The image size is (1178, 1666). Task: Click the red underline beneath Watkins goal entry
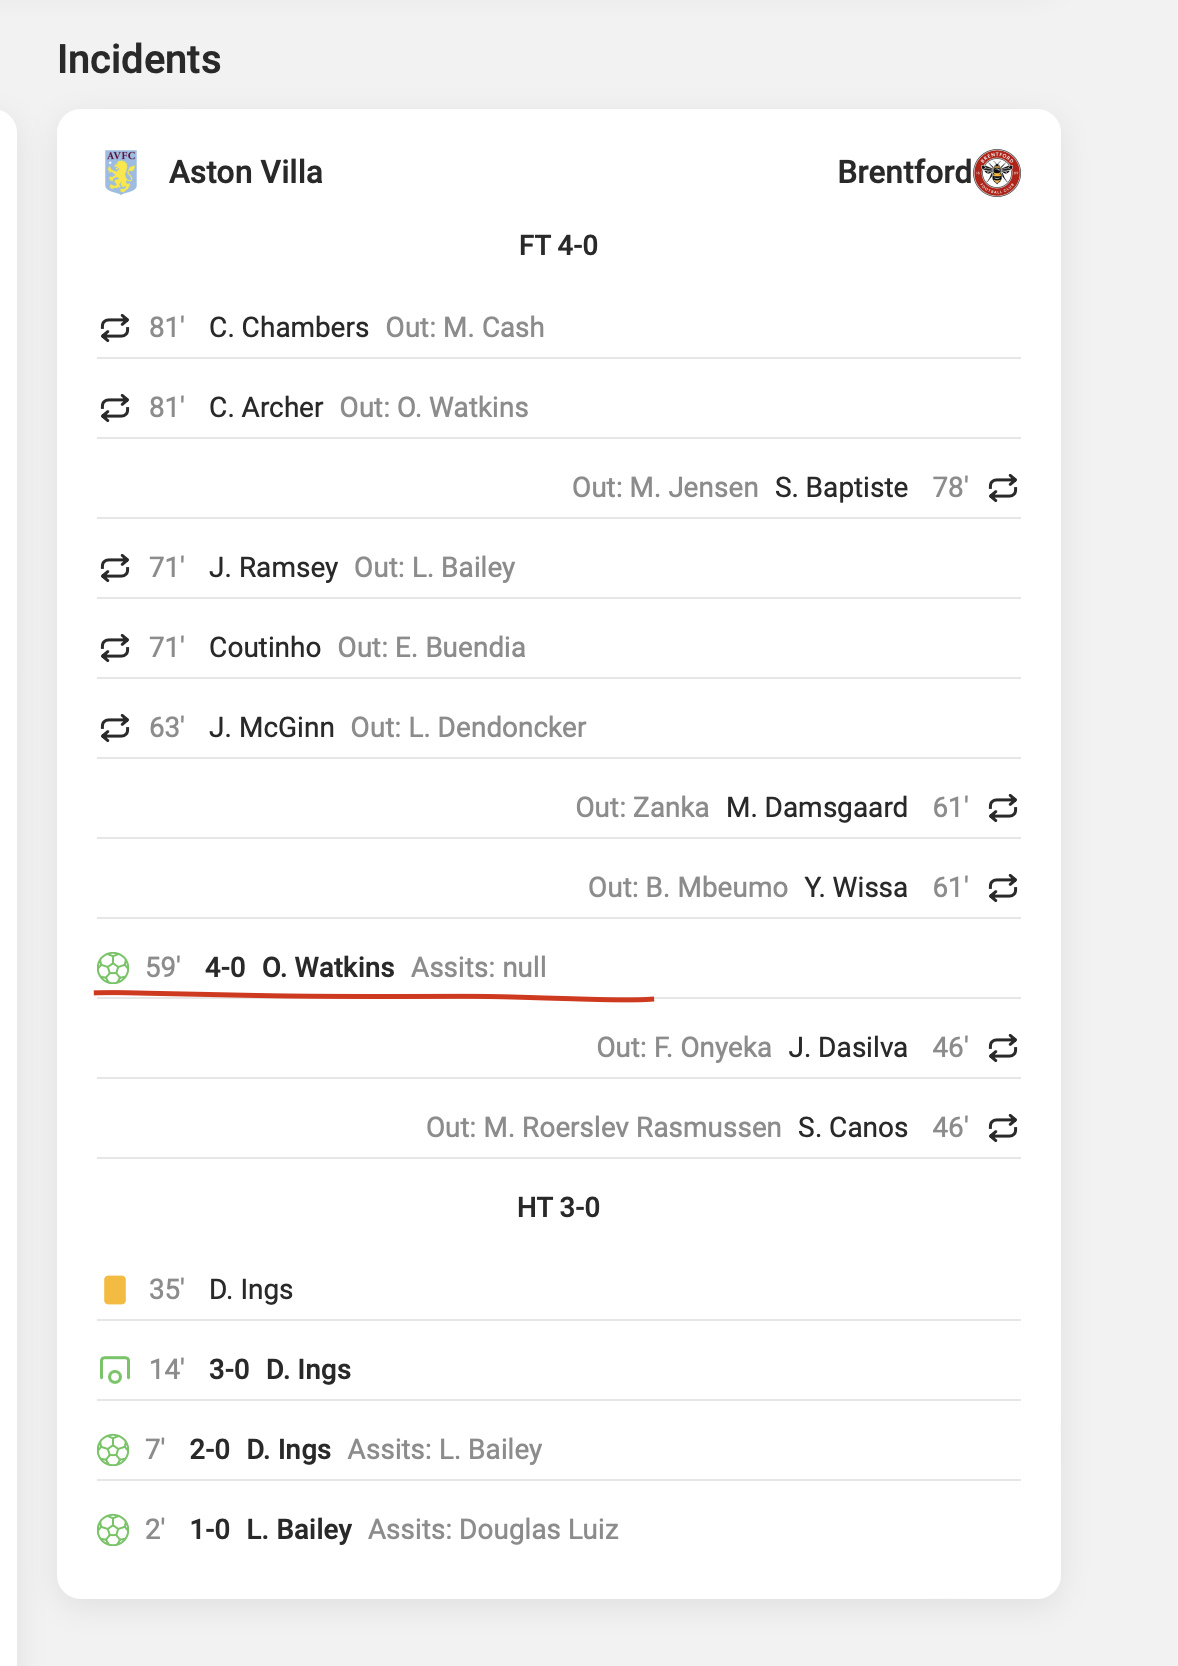tap(370, 992)
